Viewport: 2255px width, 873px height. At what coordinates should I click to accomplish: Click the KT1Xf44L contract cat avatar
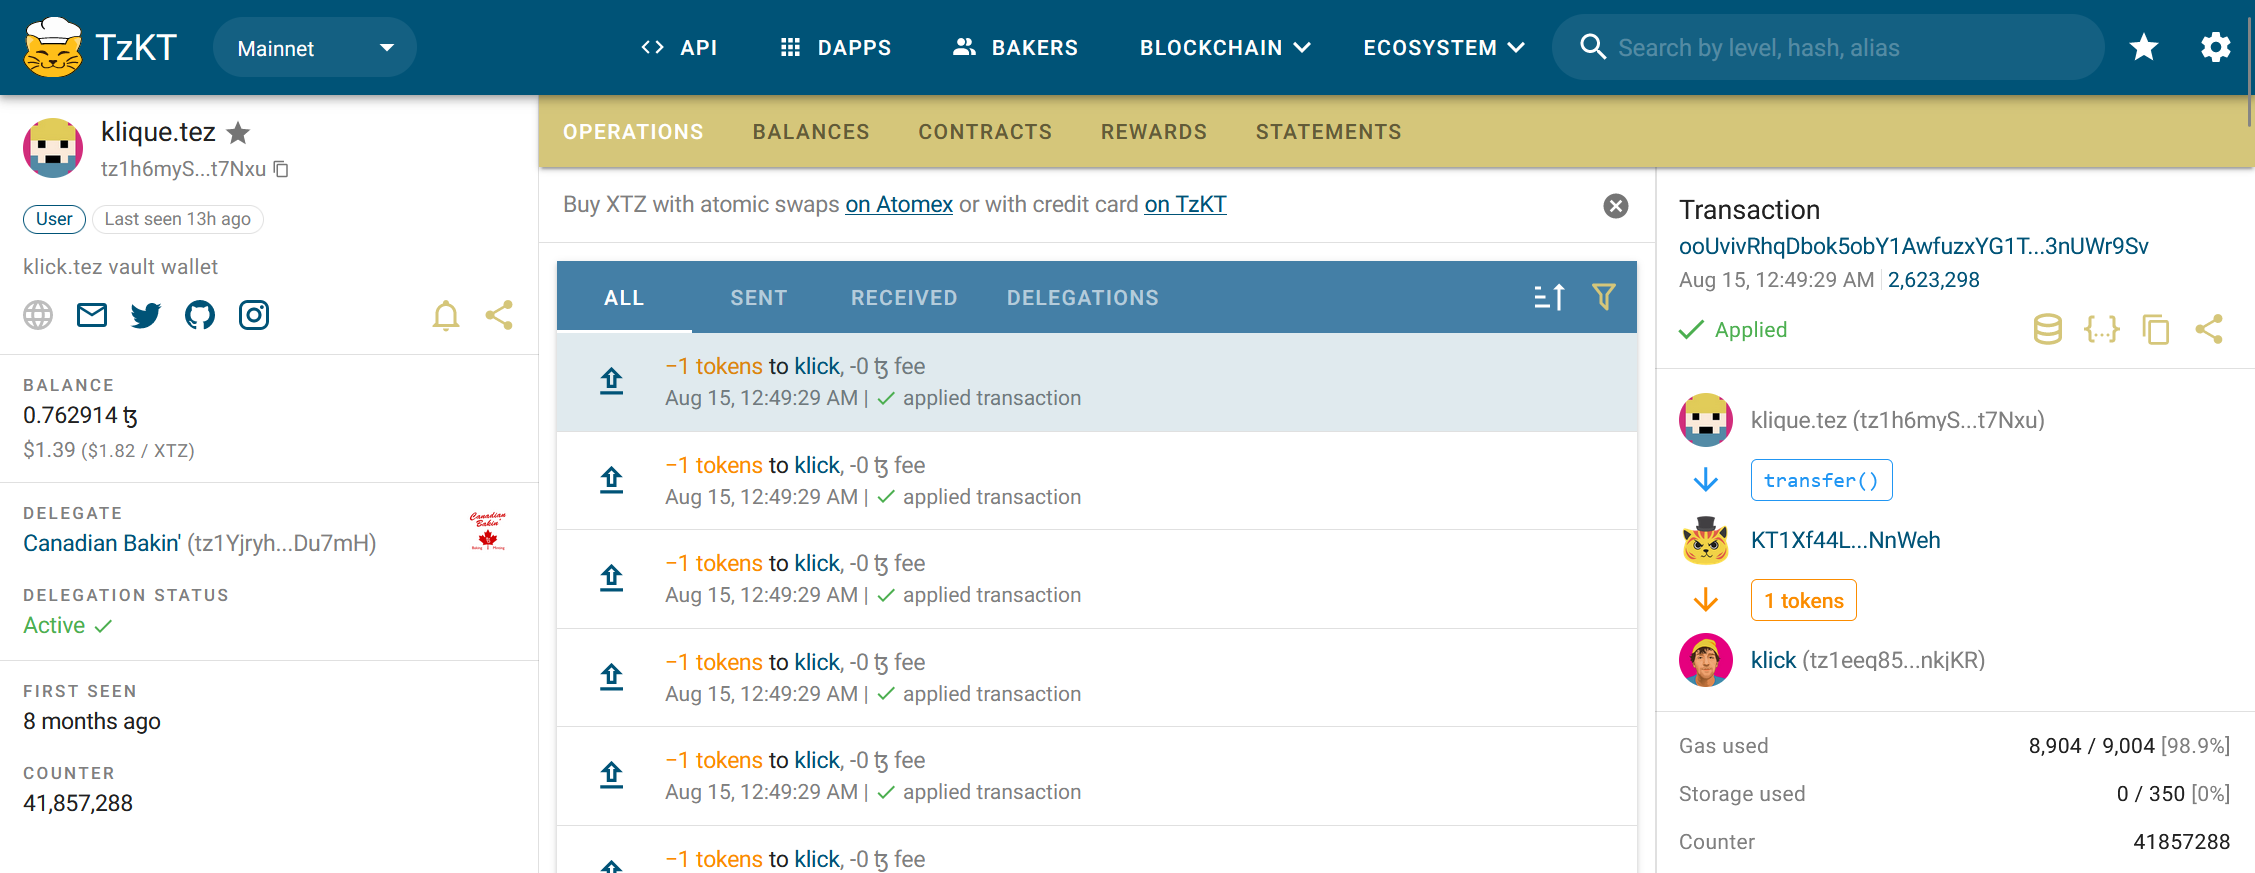1706,540
